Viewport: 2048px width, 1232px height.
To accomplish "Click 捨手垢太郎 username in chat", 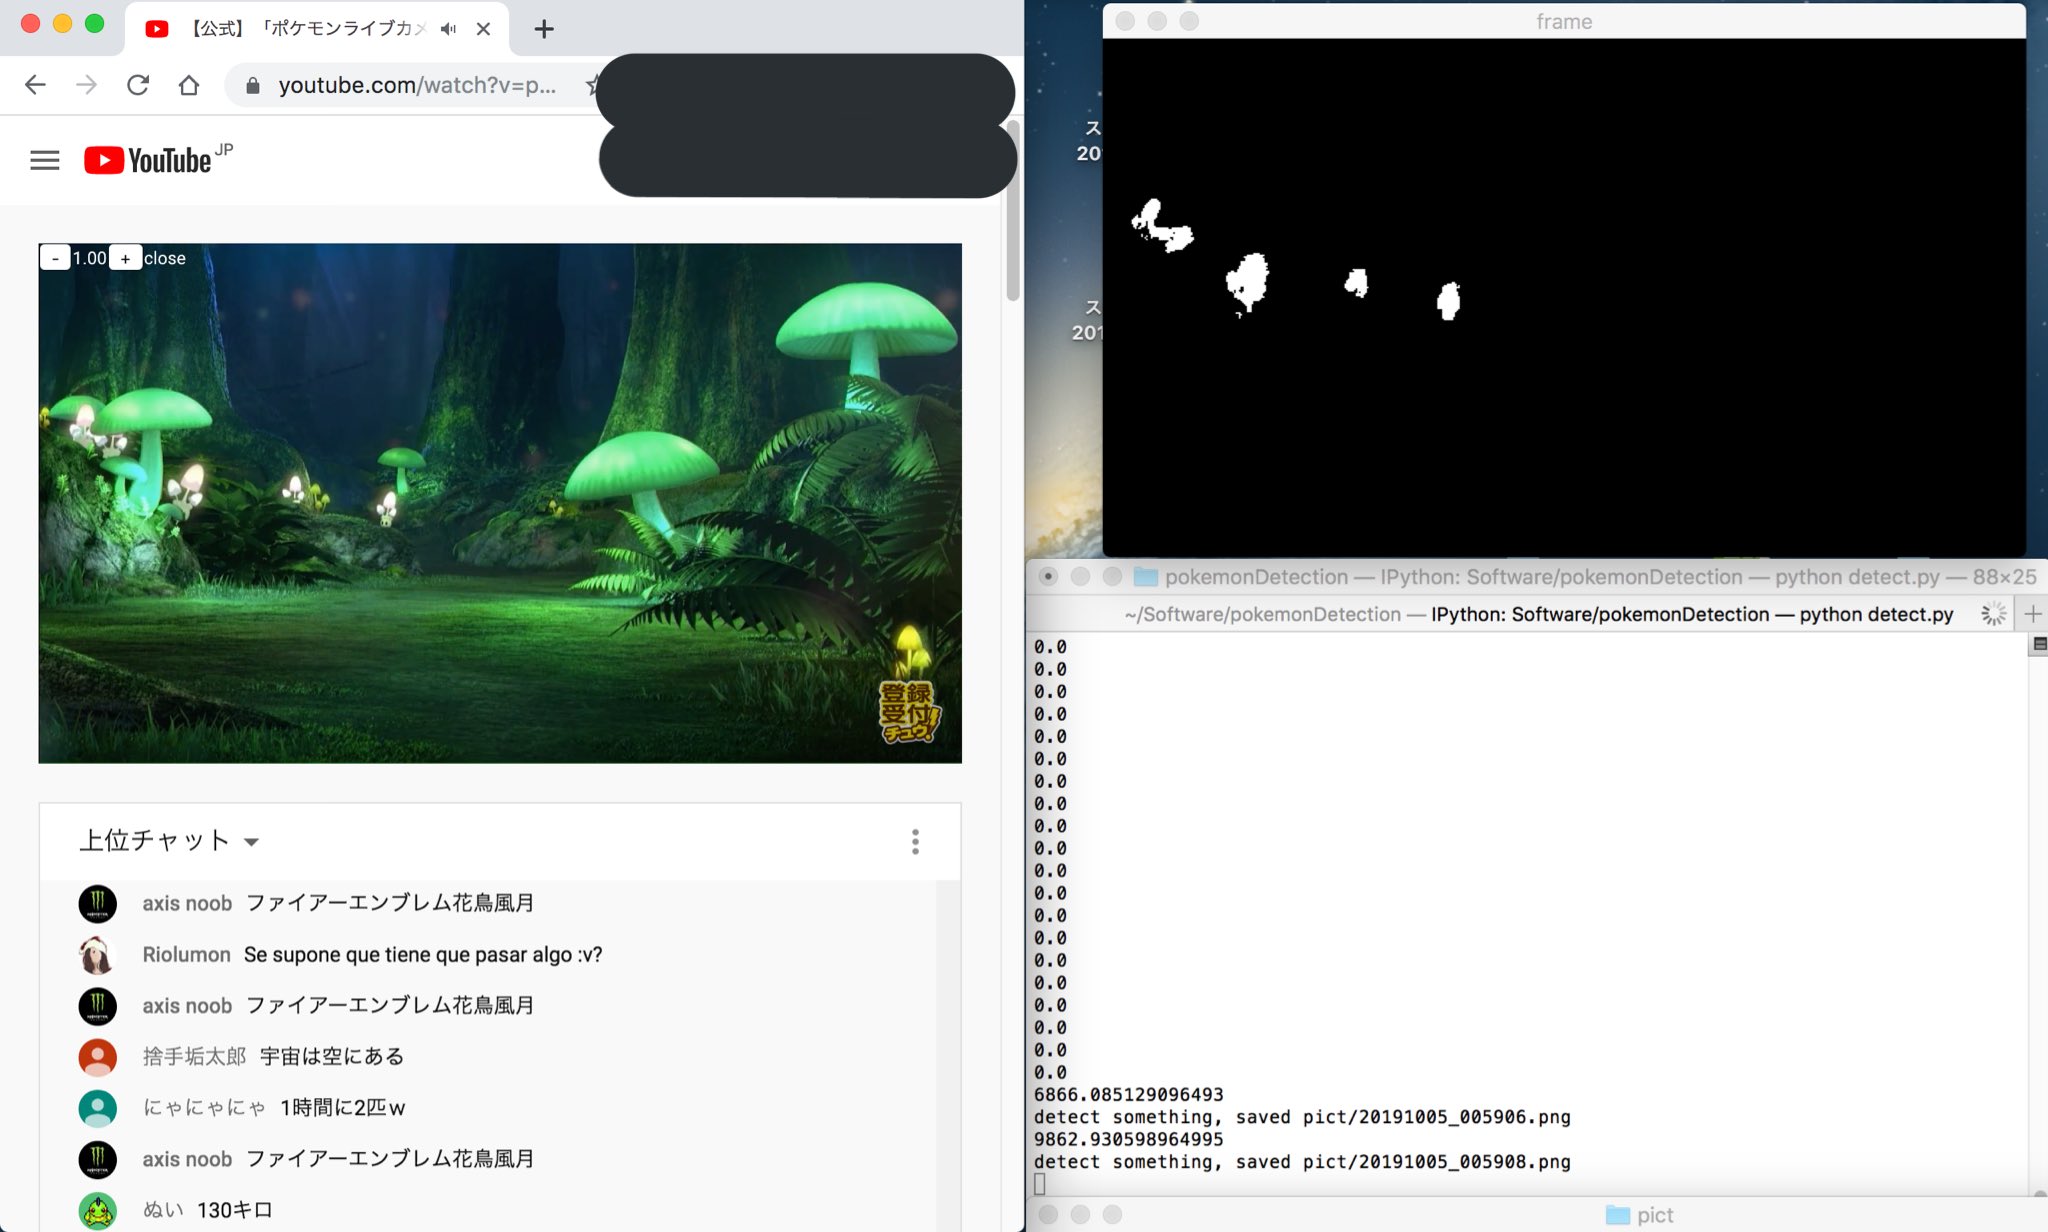I will click(x=194, y=1056).
